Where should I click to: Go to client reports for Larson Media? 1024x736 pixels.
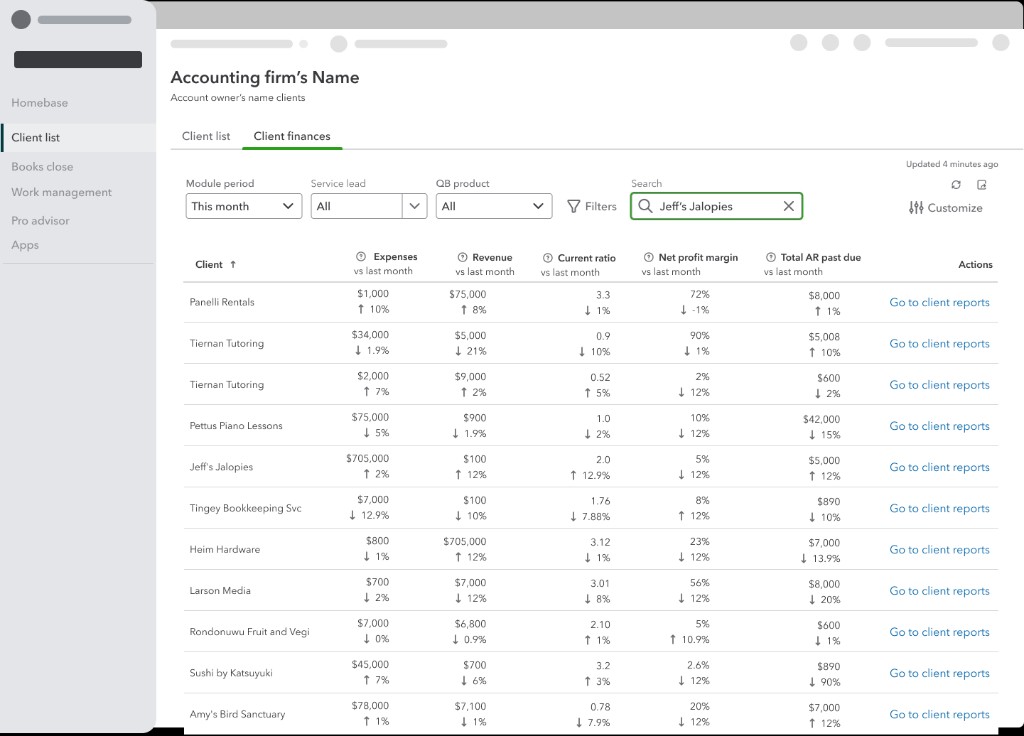[x=939, y=591]
